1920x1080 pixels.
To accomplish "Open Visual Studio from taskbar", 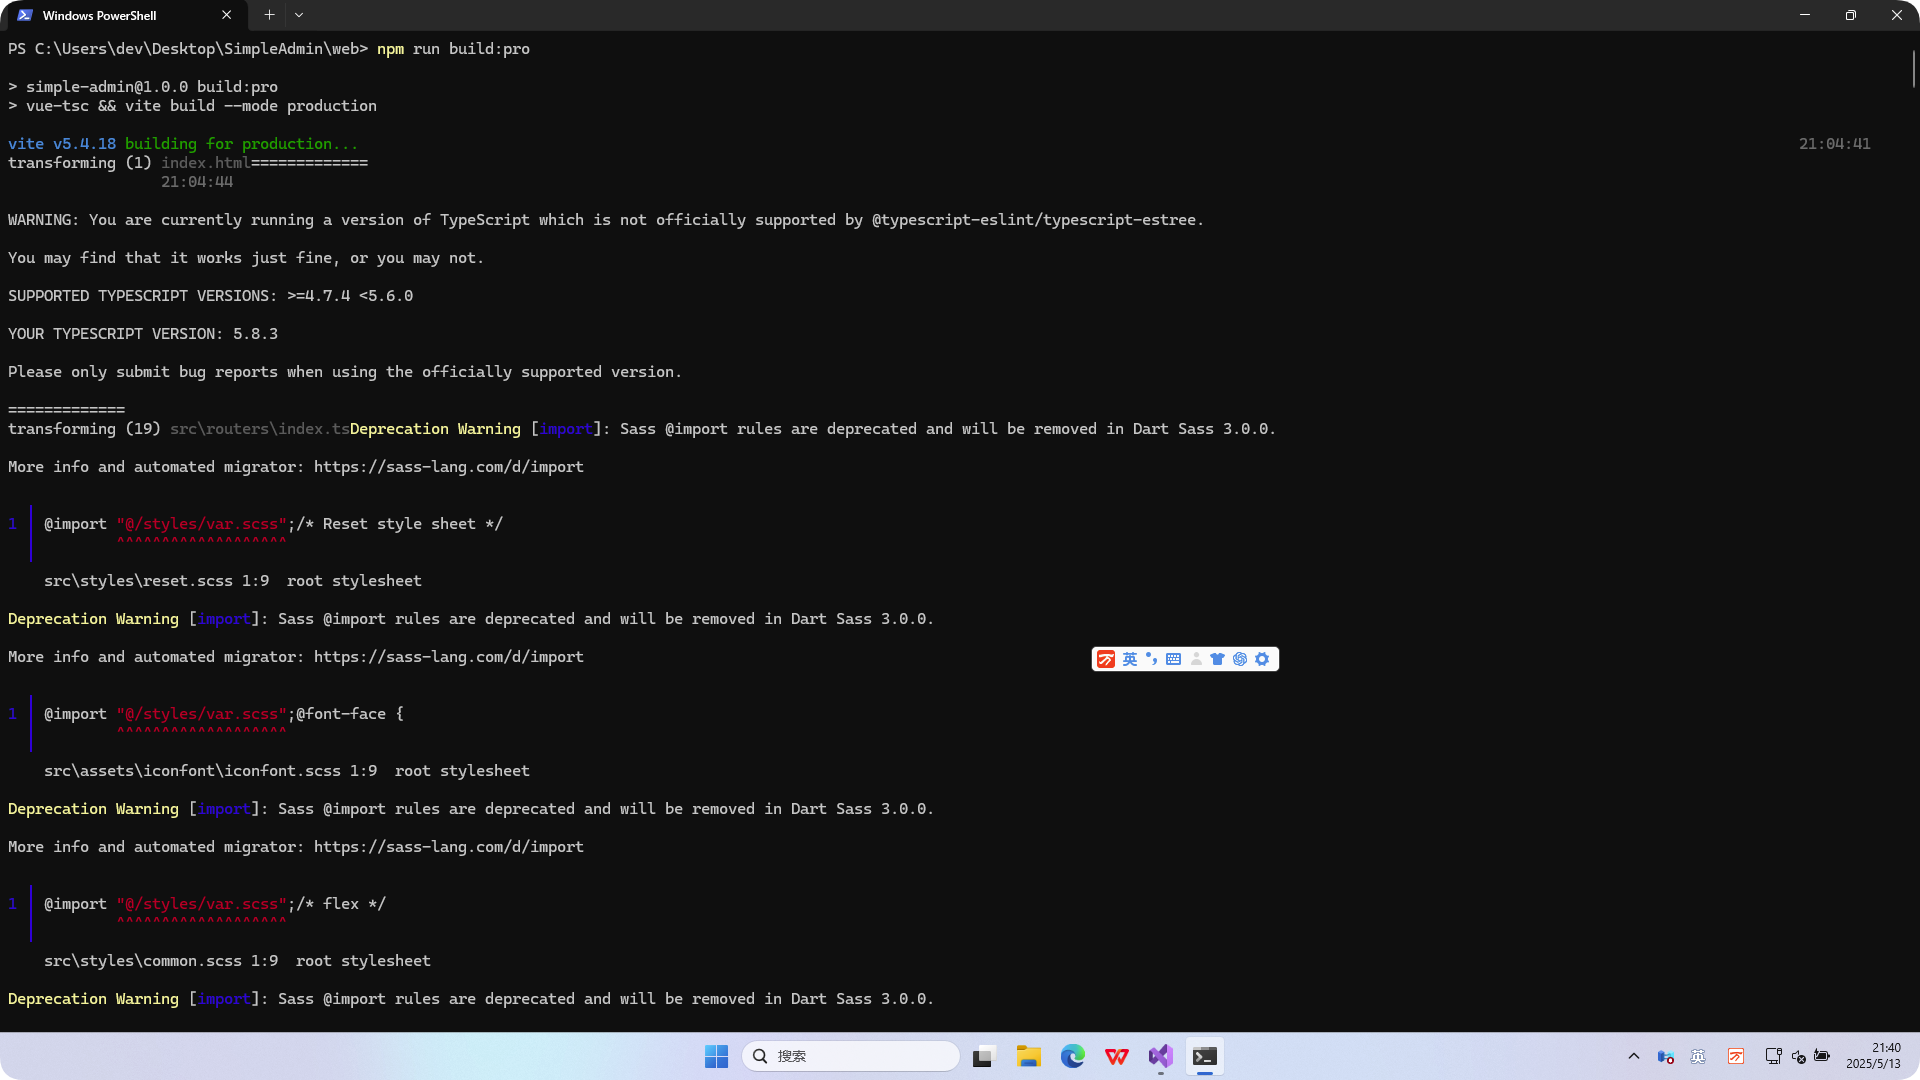I will tap(1161, 1056).
